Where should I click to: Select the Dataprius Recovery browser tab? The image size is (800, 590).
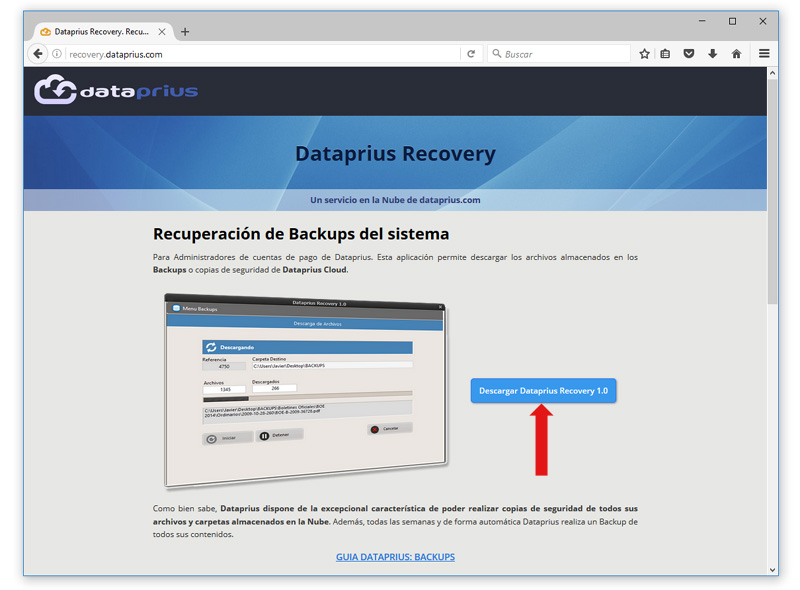(103, 32)
